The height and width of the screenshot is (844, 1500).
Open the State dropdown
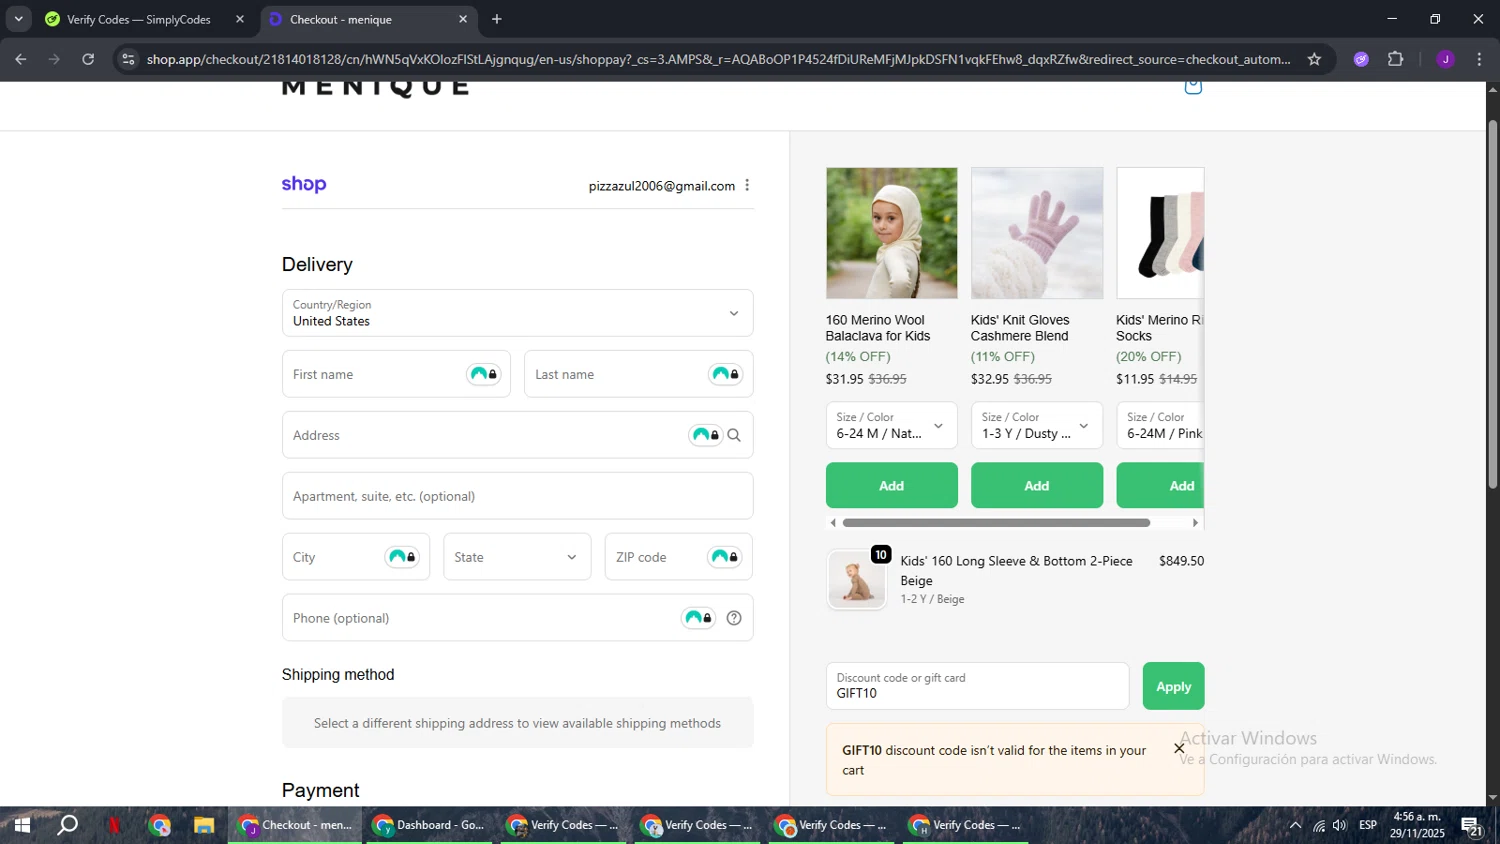tap(517, 557)
